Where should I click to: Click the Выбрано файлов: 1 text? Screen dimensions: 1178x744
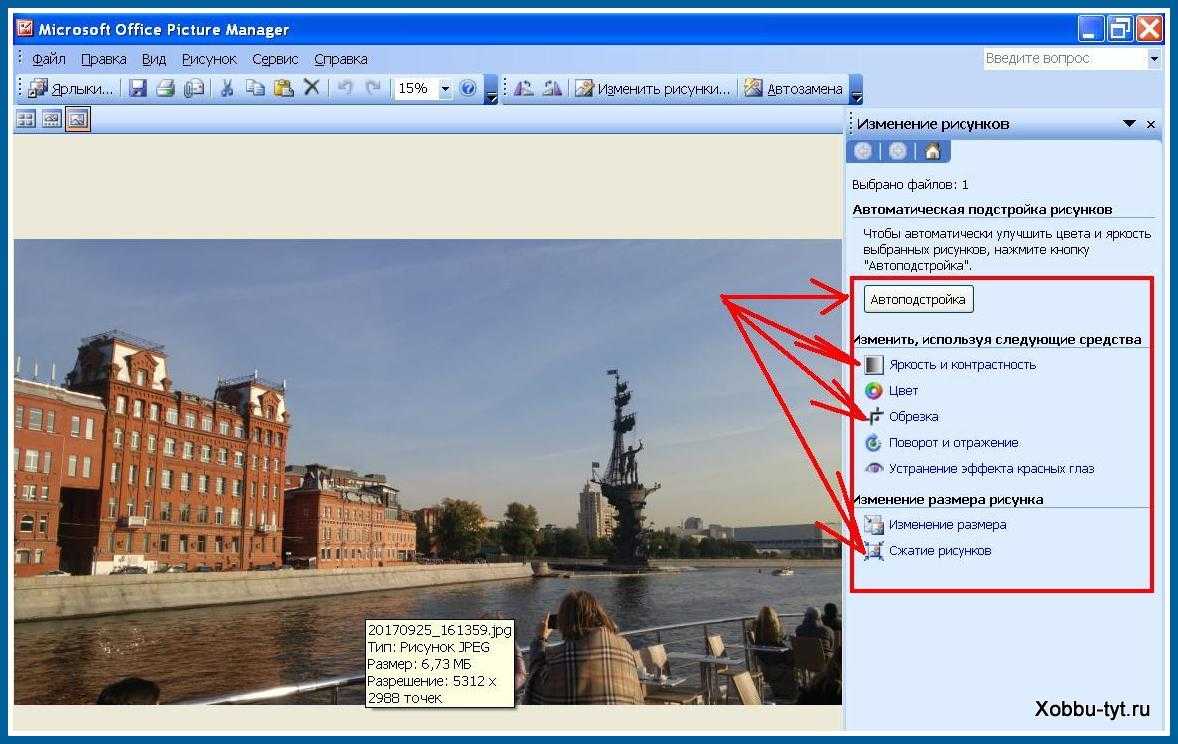click(x=910, y=184)
